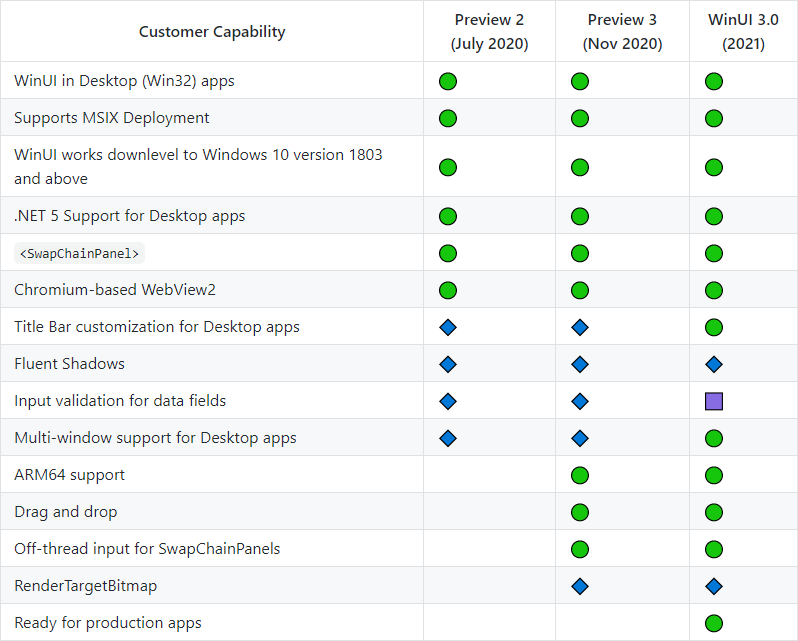
Task: Select the Preview 2 (July 2020) header
Action: 489,32
